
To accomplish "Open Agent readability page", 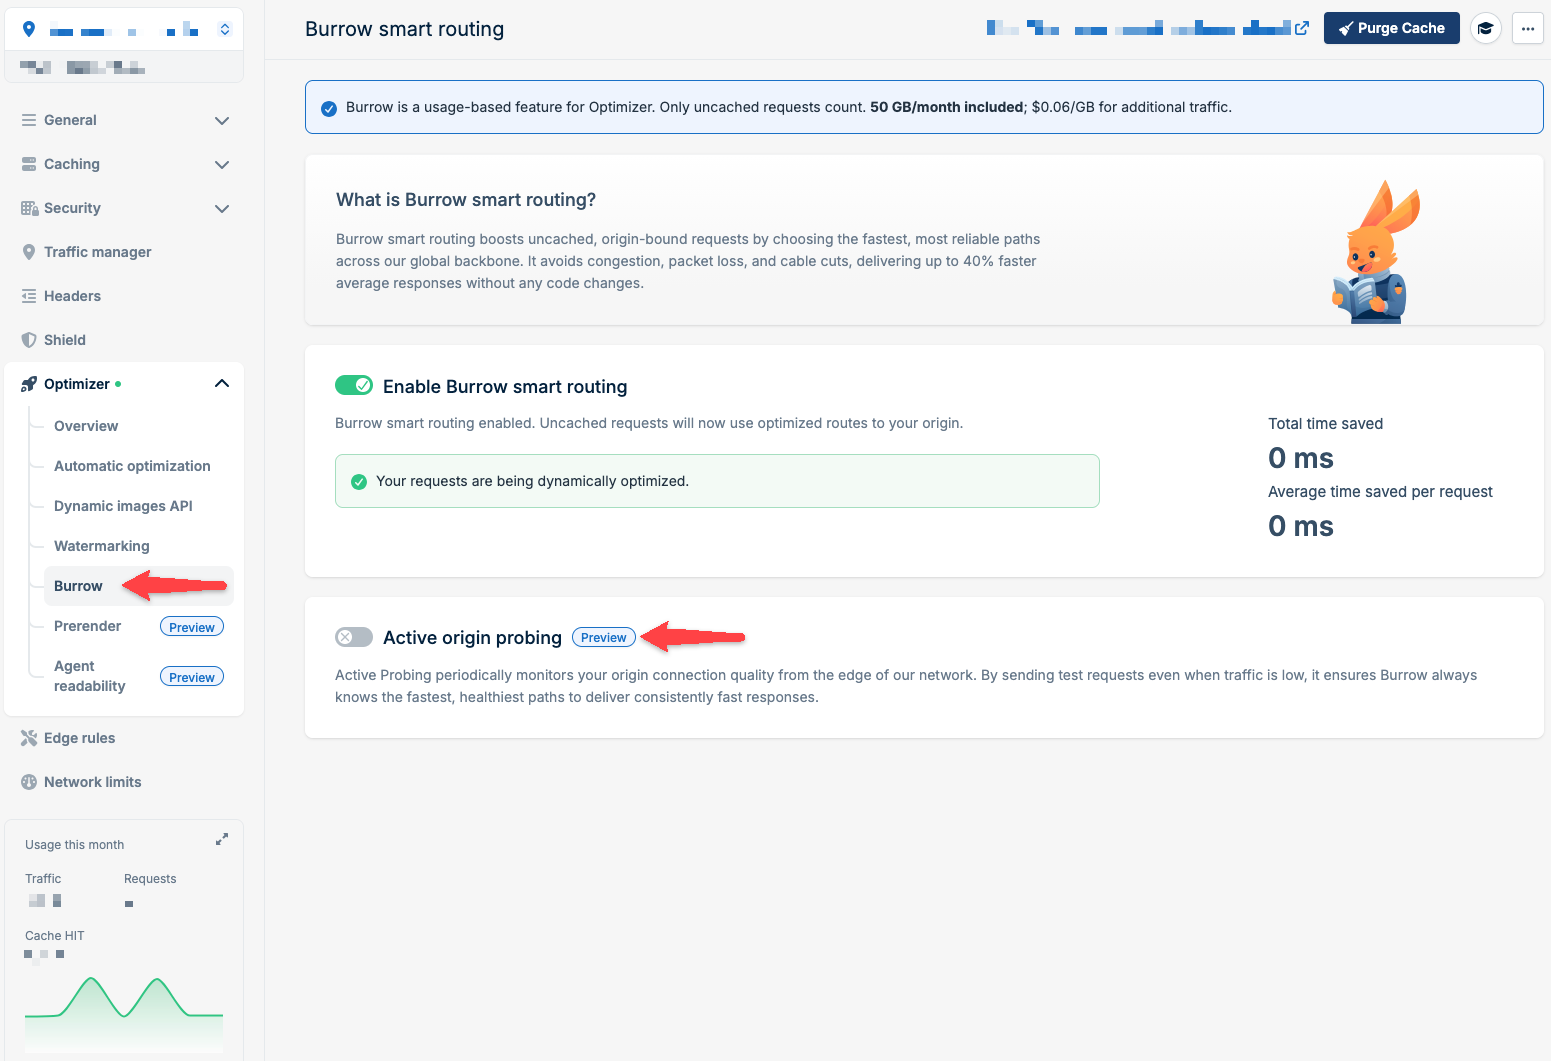I will (x=90, y=676).
